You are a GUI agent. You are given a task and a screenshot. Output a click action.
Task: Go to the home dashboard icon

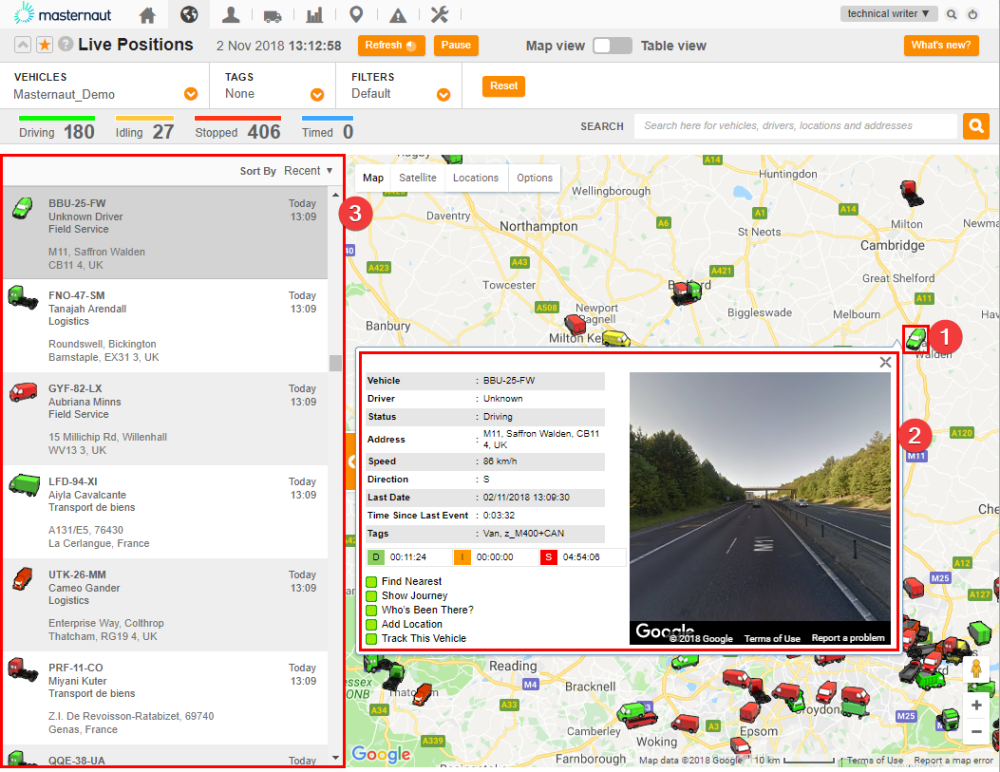[147, 15]
